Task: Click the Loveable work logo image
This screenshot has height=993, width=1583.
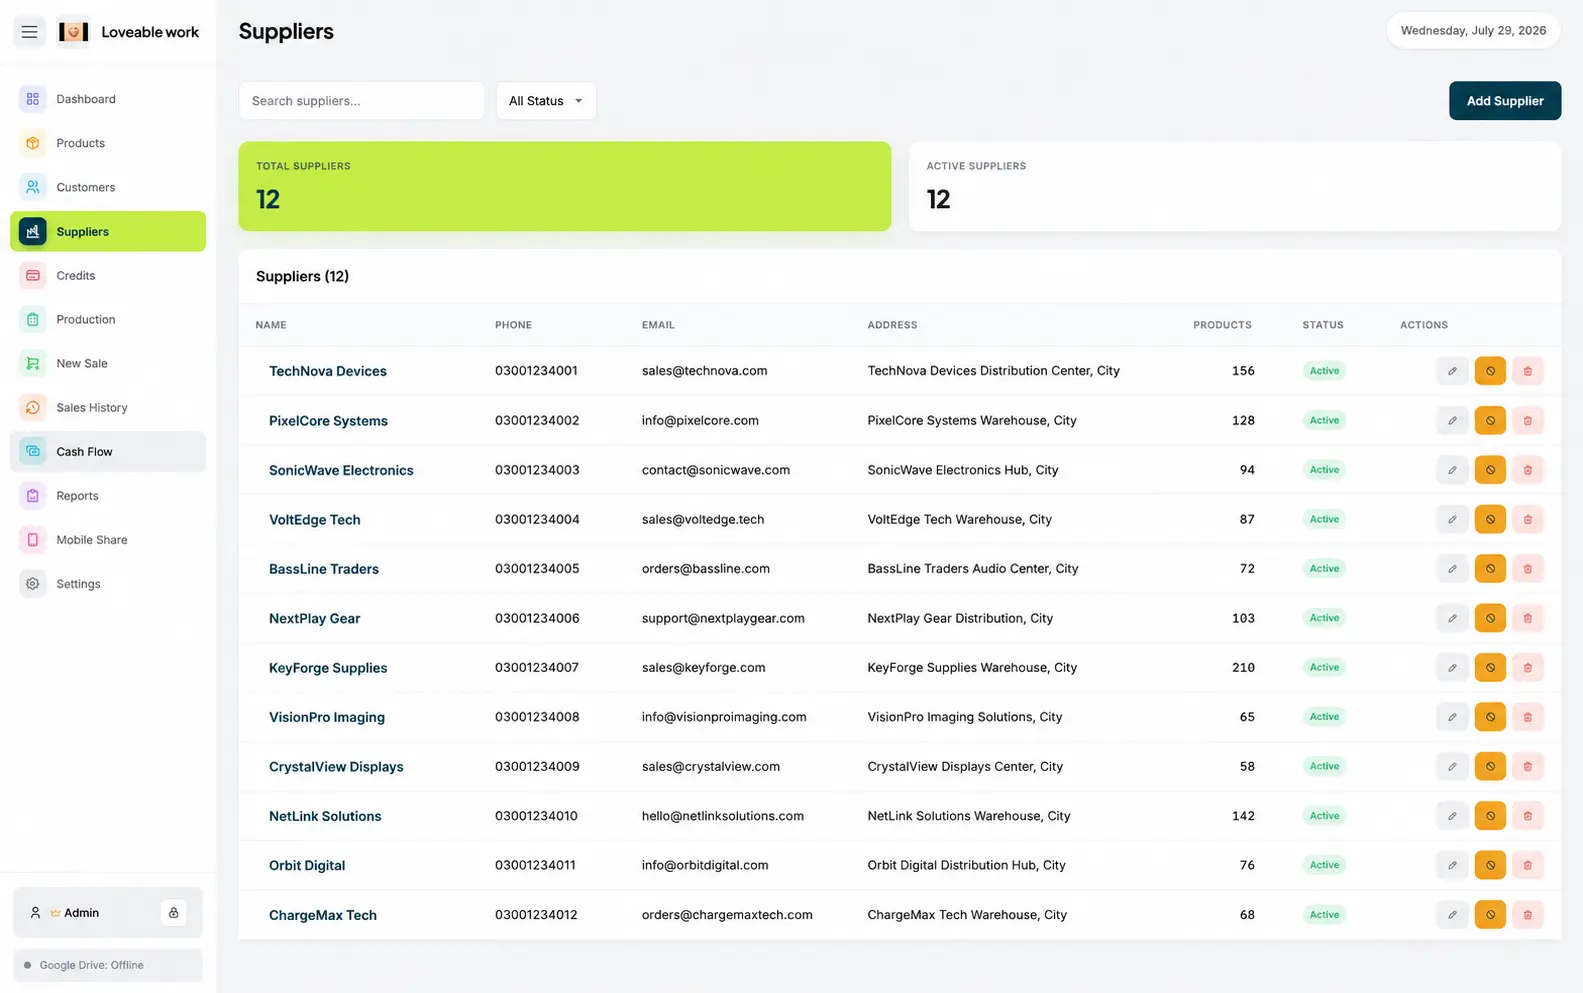Action: [73, 32]
